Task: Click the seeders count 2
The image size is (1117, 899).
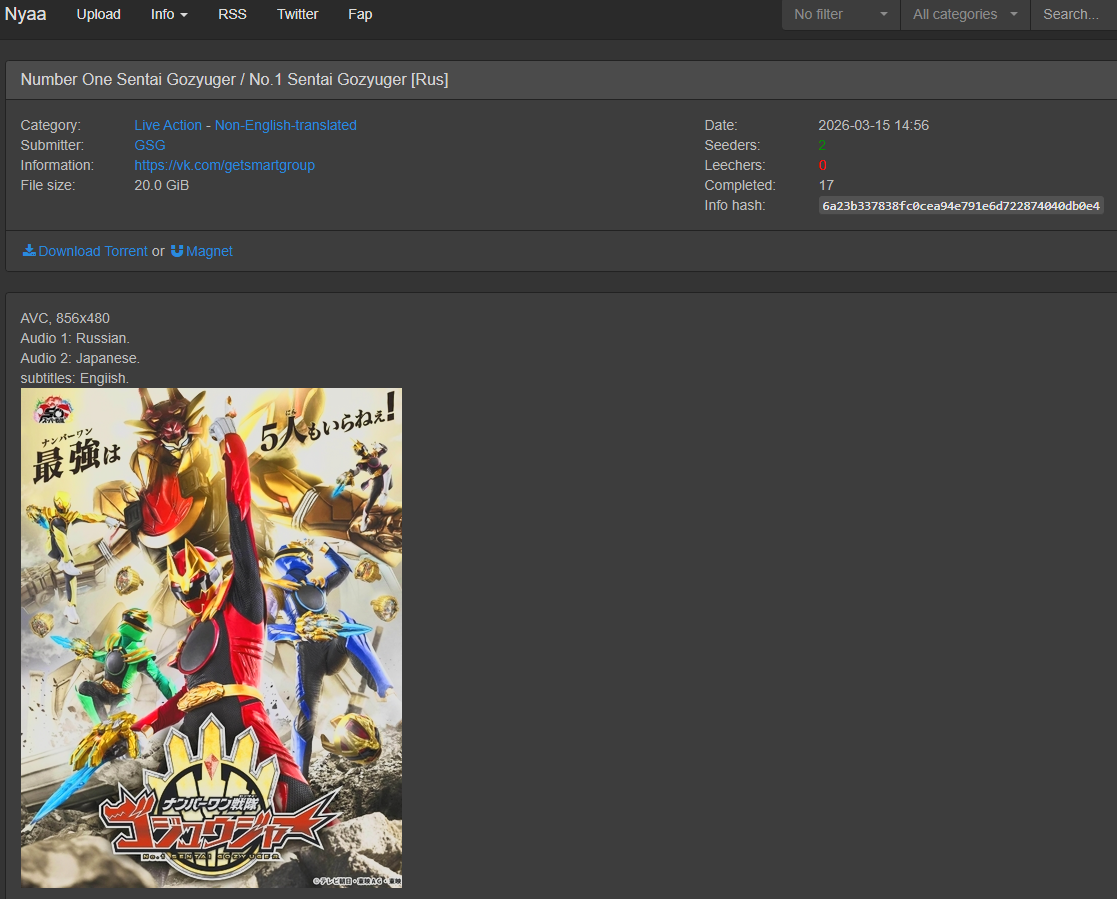Action: point(822,145)
